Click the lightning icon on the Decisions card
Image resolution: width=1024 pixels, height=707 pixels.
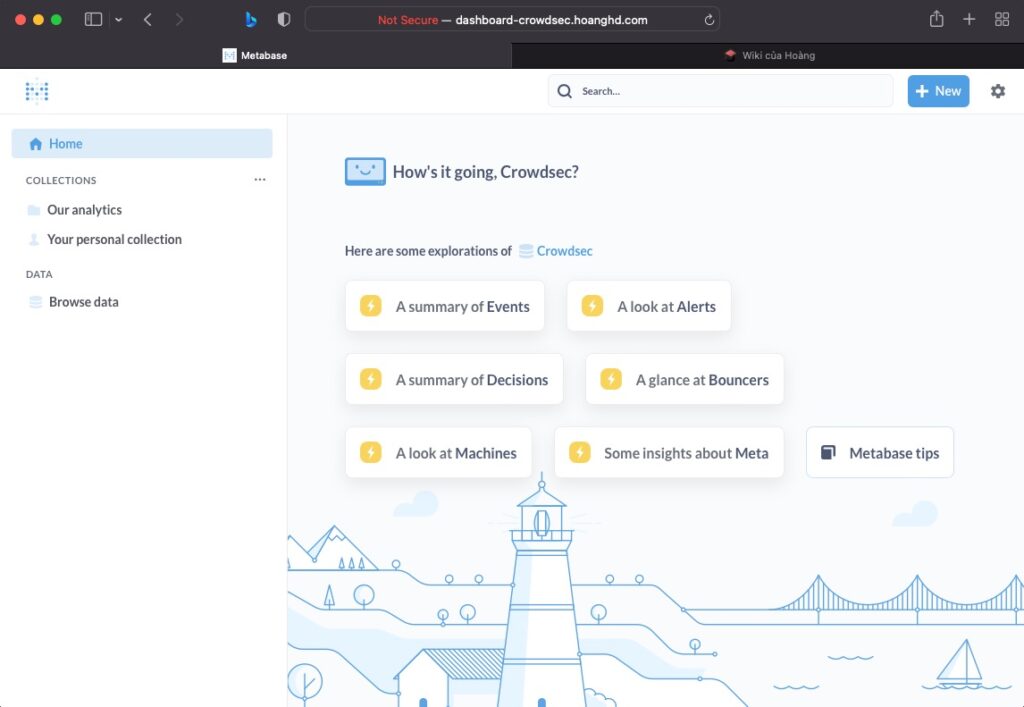click(370, 379)
